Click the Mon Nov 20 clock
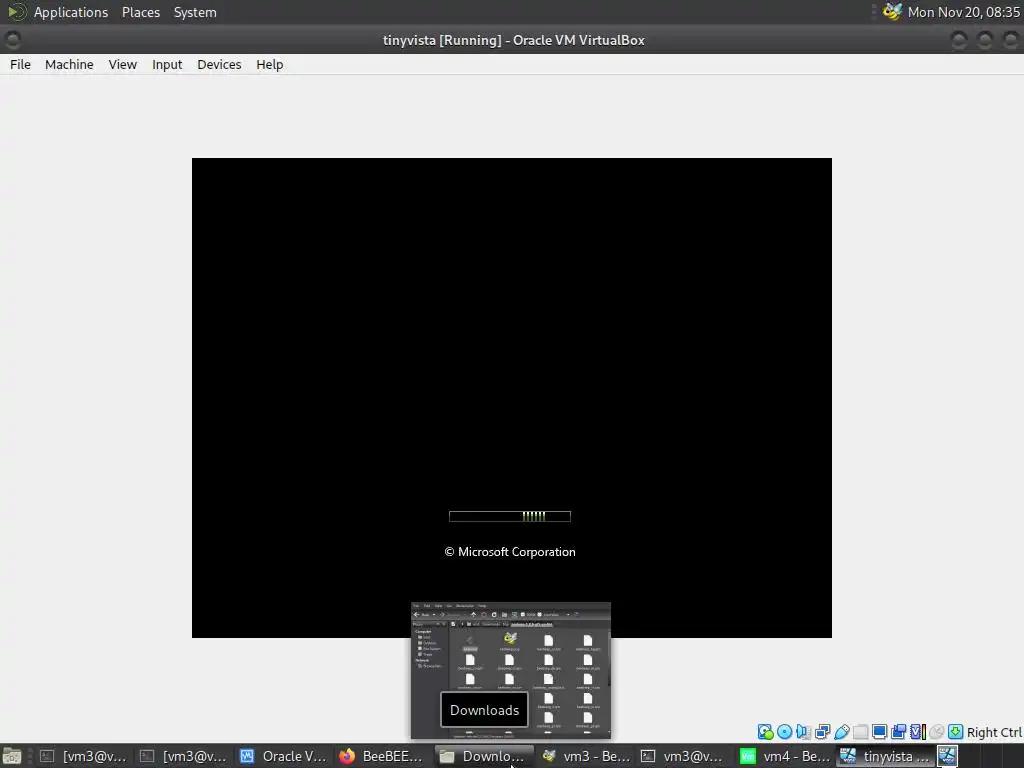This screenshot has width=1024, height=768. [964, 12]
